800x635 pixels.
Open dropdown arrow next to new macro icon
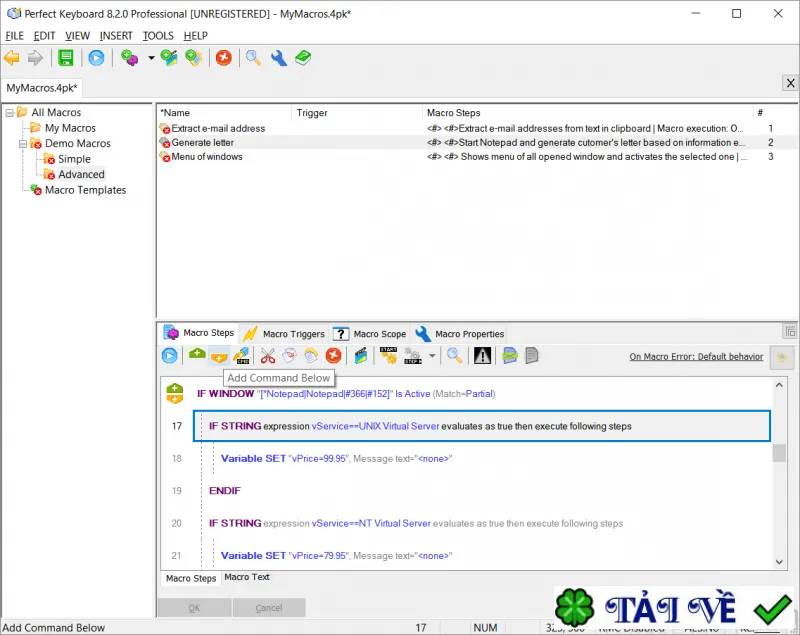tap(151, 58)
